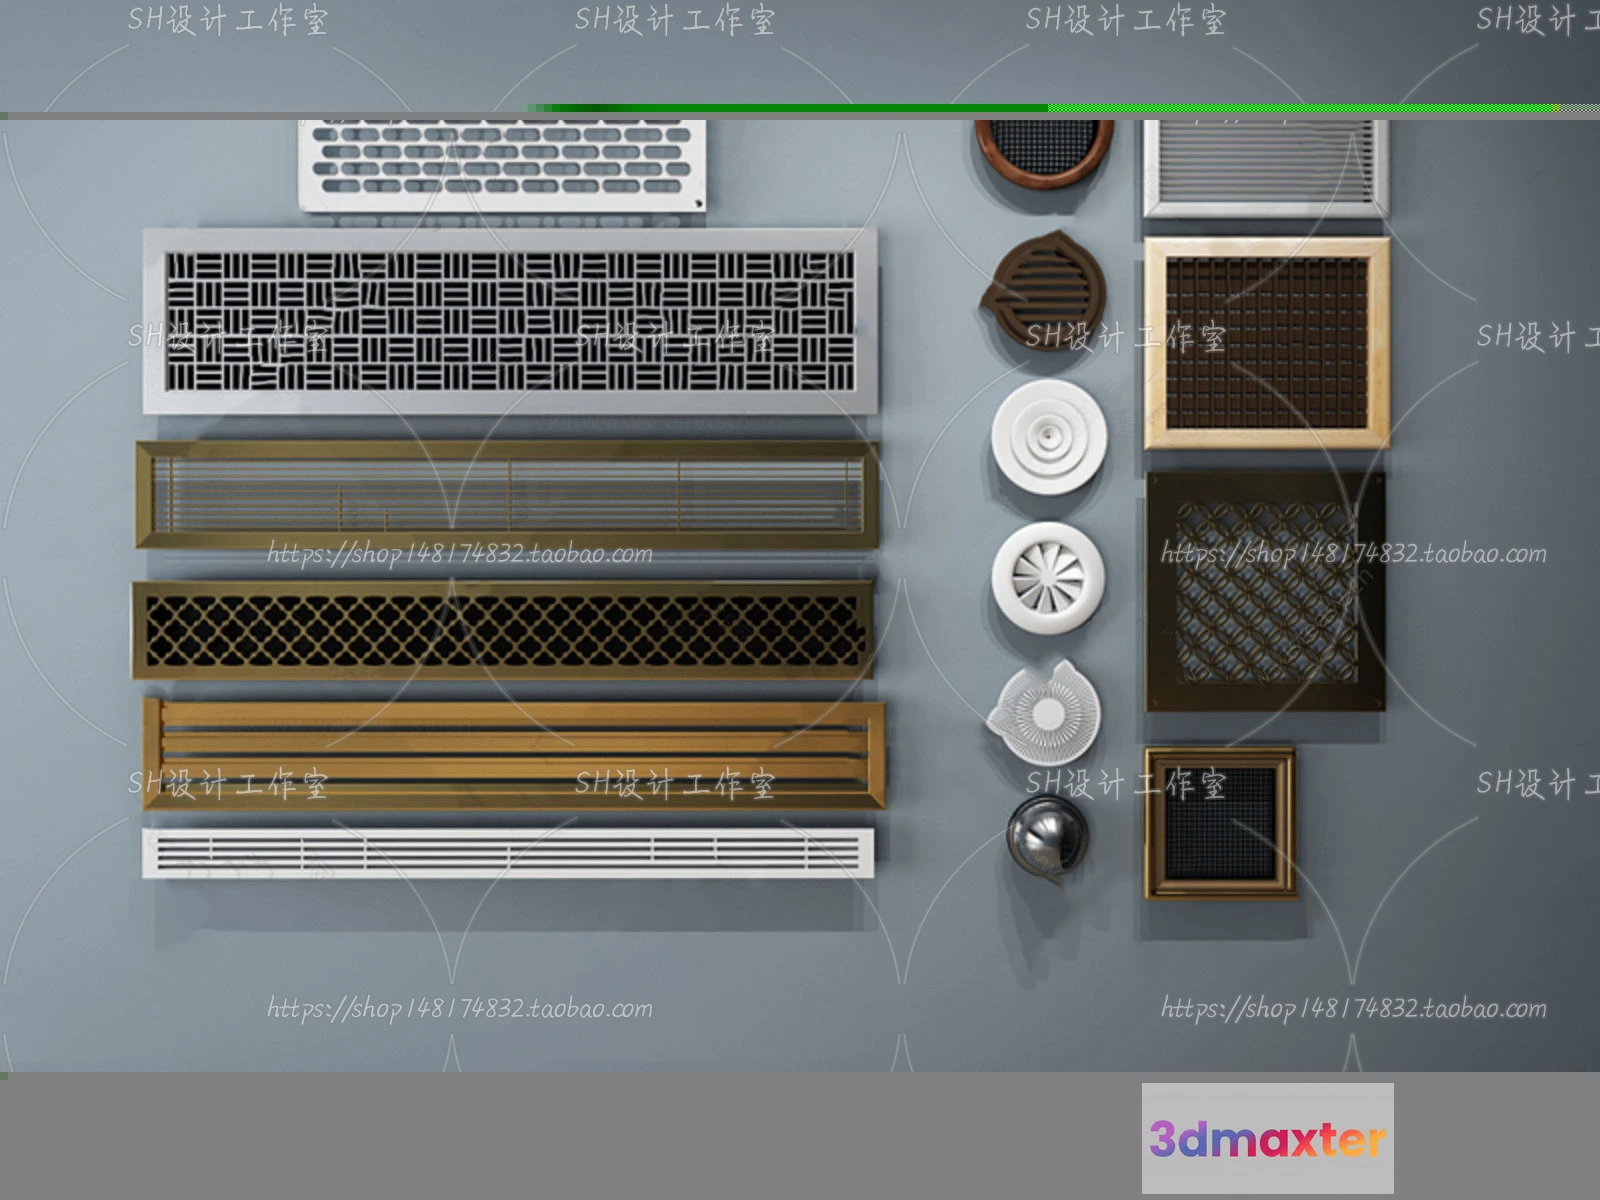Select the white round cone diffuser
The image size is (1600, 1200).
click(x=1049, y=438)
